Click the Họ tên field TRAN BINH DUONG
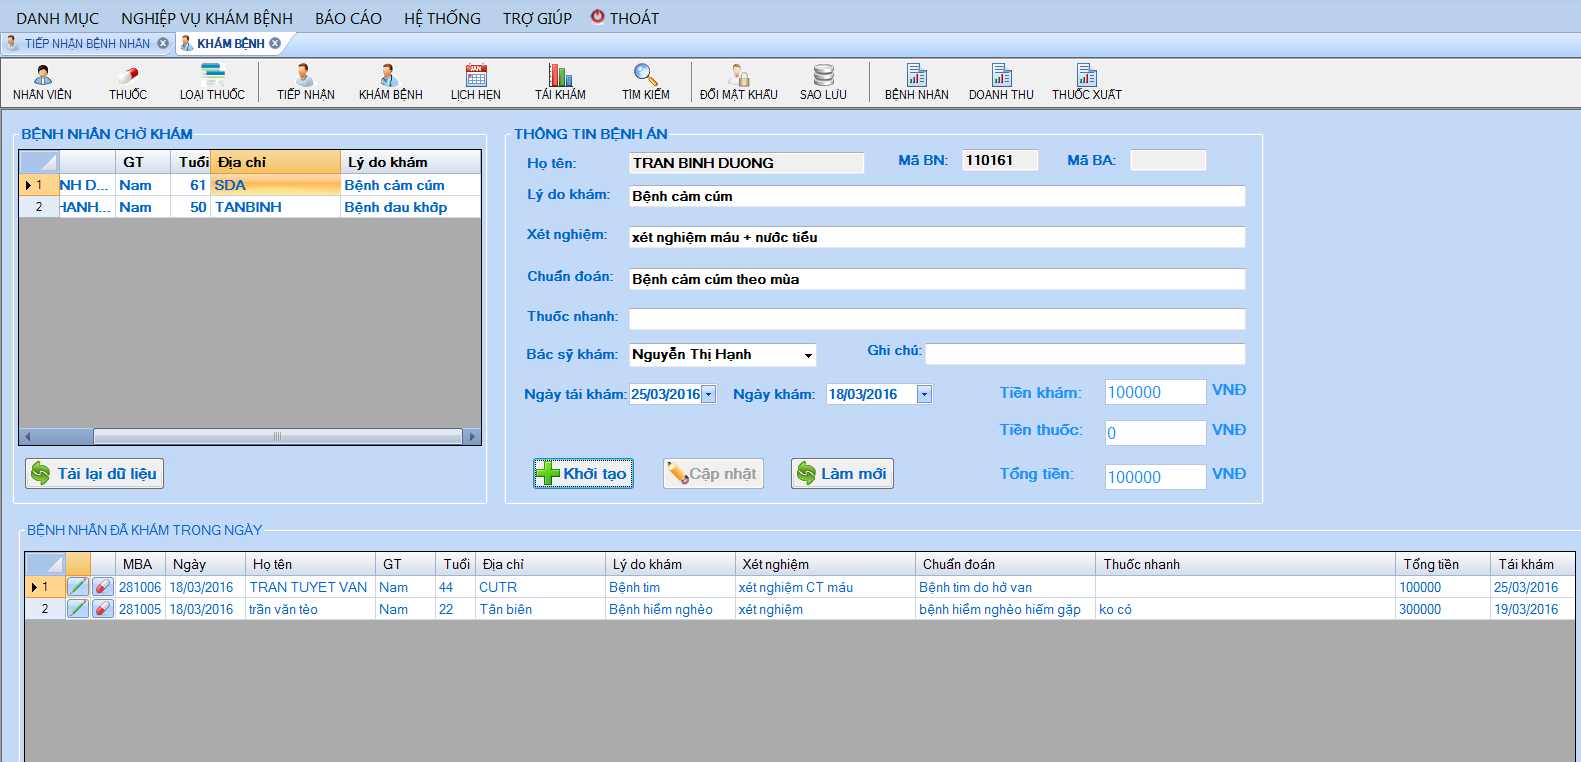 pos(747,163)
